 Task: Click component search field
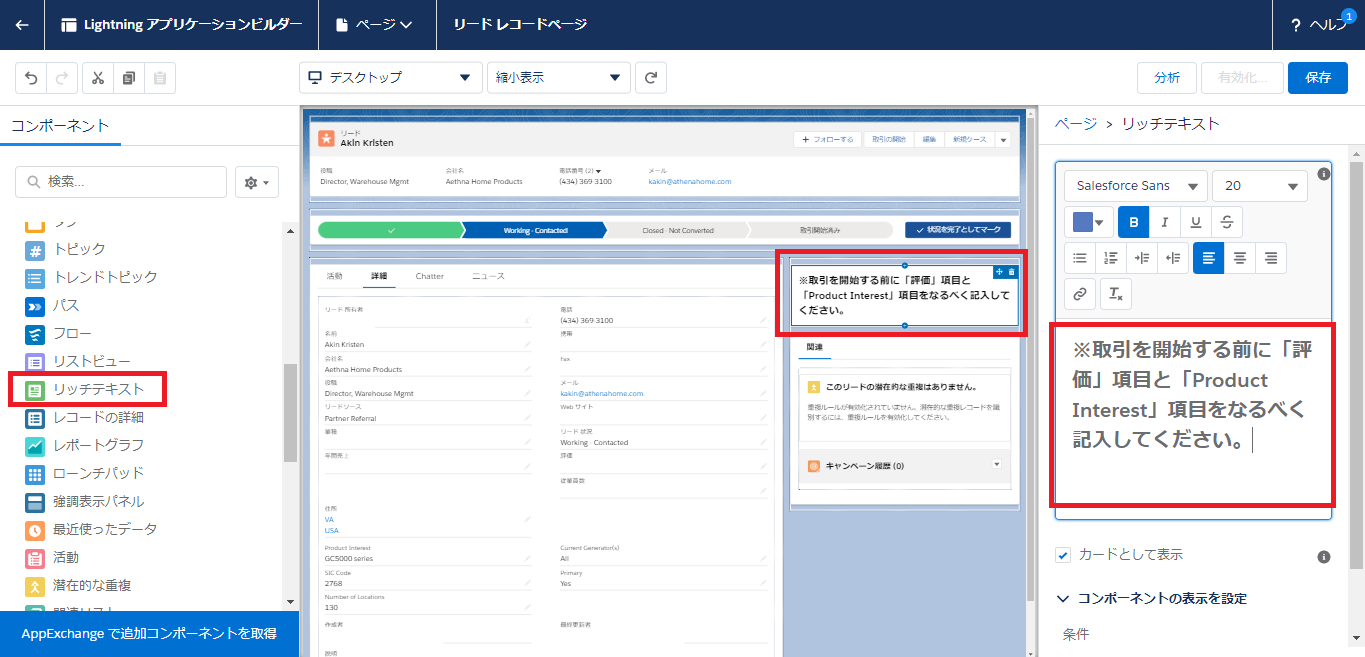(121, 182)
